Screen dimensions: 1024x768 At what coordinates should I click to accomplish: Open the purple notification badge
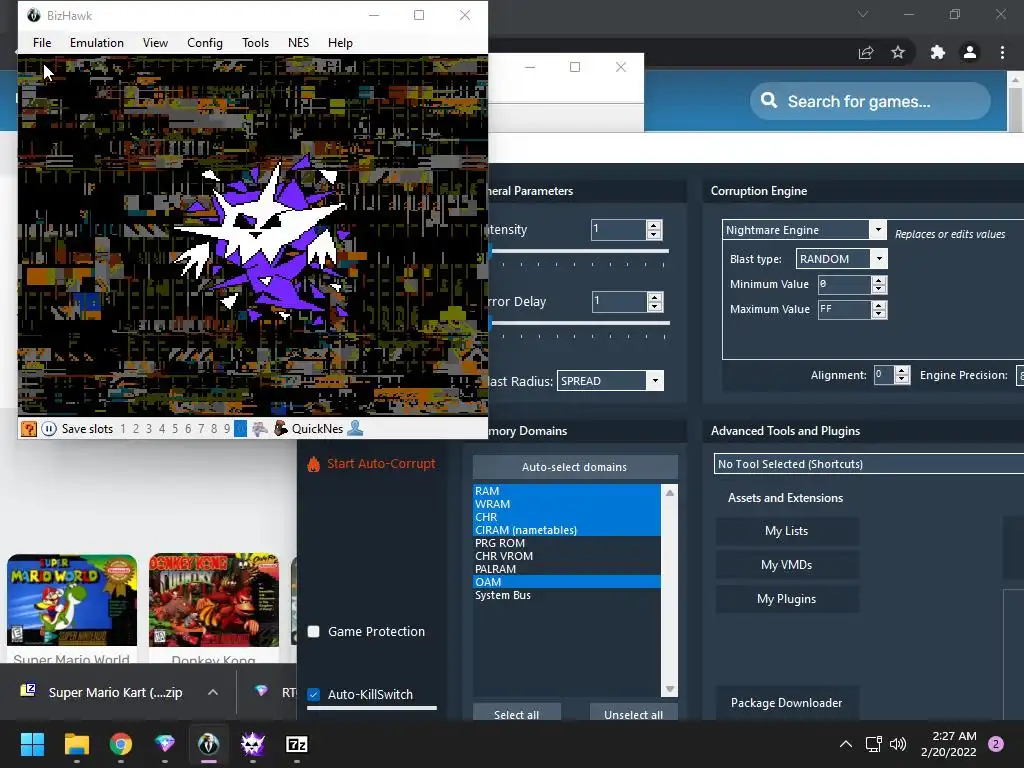coord(996,744)
